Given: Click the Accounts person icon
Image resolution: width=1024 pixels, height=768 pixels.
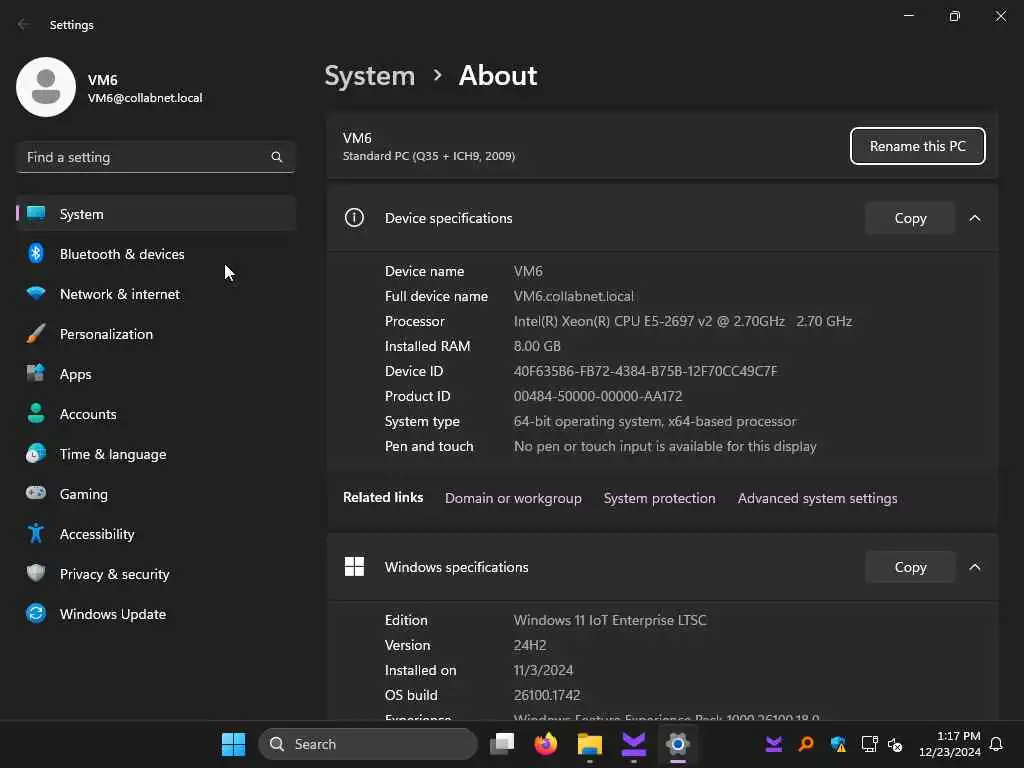Looking at the screenshot, I should (36, 413).
